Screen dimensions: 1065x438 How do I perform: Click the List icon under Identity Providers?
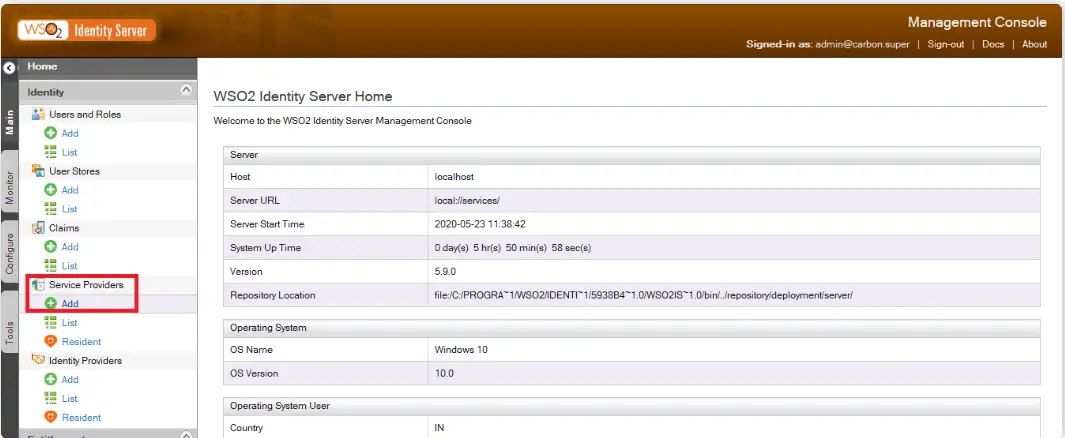(x=50, y=399)
